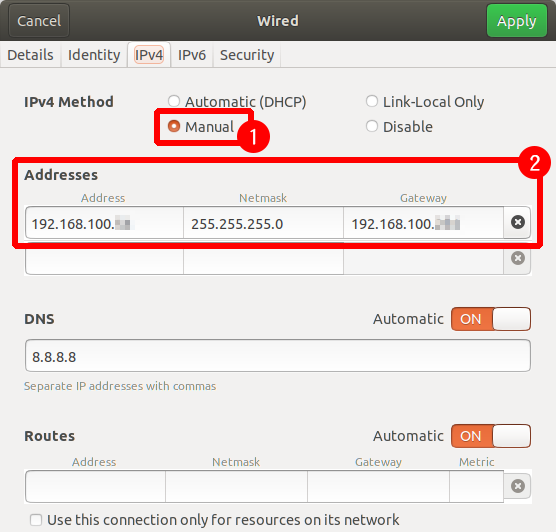Click the Routes Netmask field

tap(236, 486)
